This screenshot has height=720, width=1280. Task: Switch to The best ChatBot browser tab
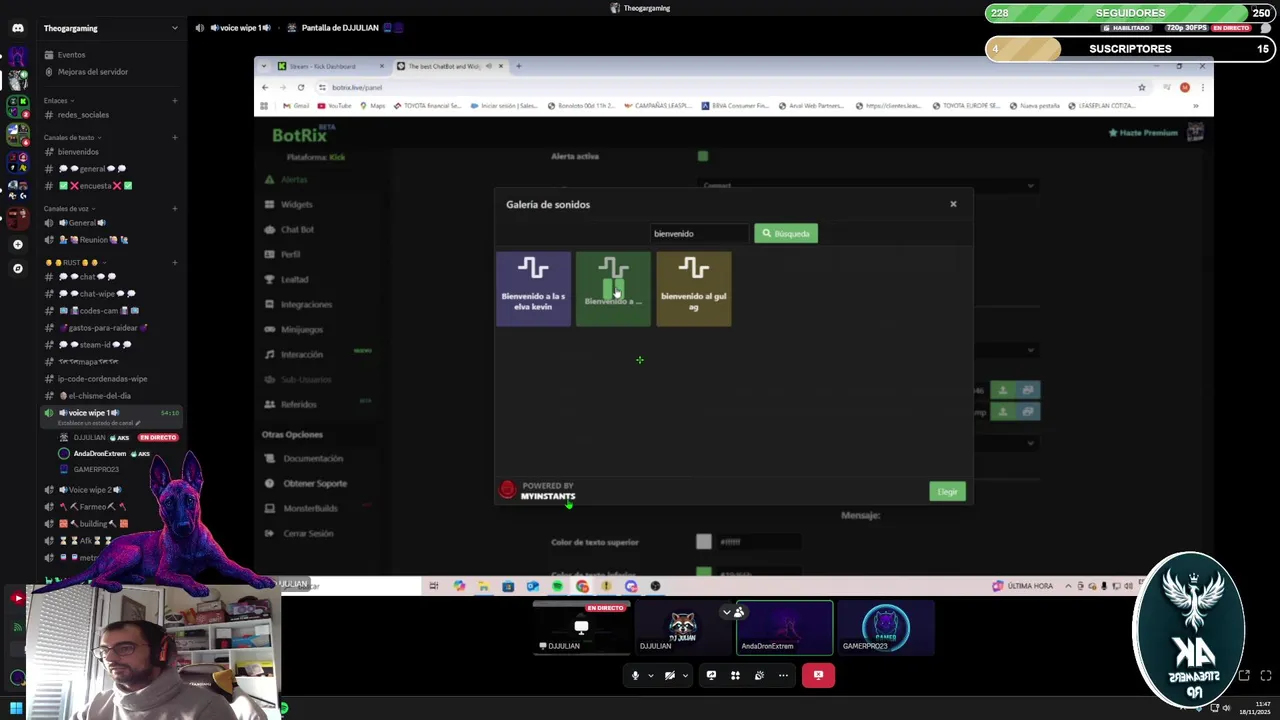450,66
